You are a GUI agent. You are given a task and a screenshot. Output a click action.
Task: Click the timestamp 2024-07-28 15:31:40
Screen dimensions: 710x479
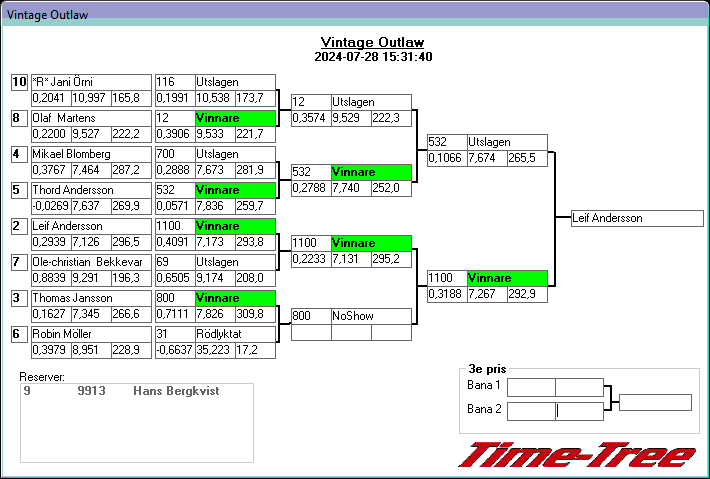[x=373, y=57]
